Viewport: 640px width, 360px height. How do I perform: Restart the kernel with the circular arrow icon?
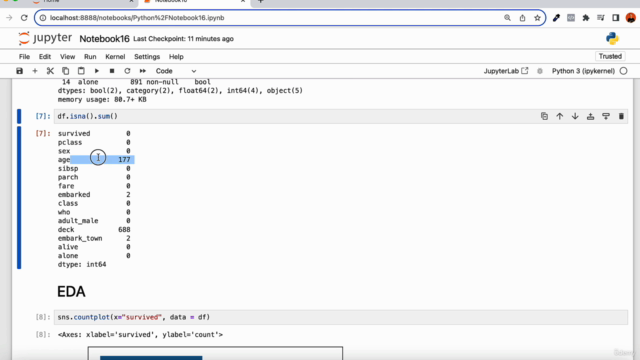(x=127, y=71)
